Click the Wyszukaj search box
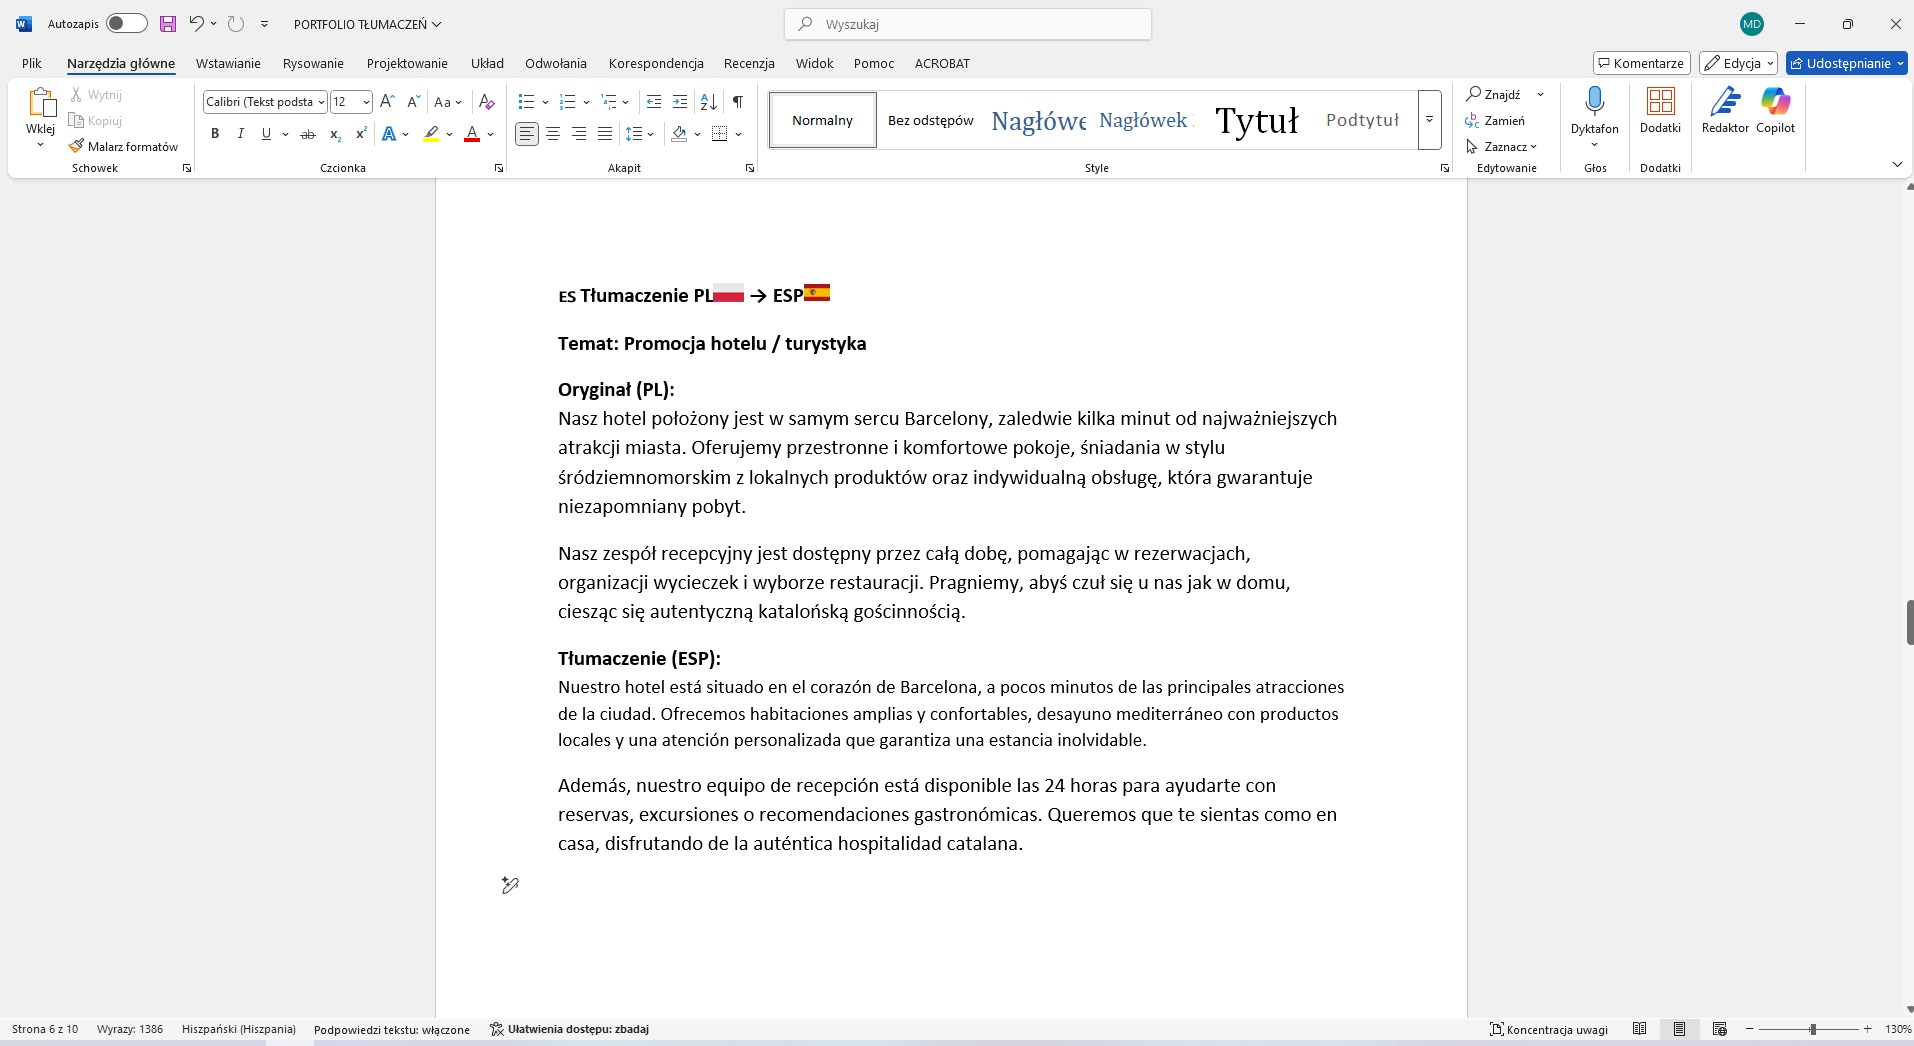1914x1046 pixels. pos(968,24)
